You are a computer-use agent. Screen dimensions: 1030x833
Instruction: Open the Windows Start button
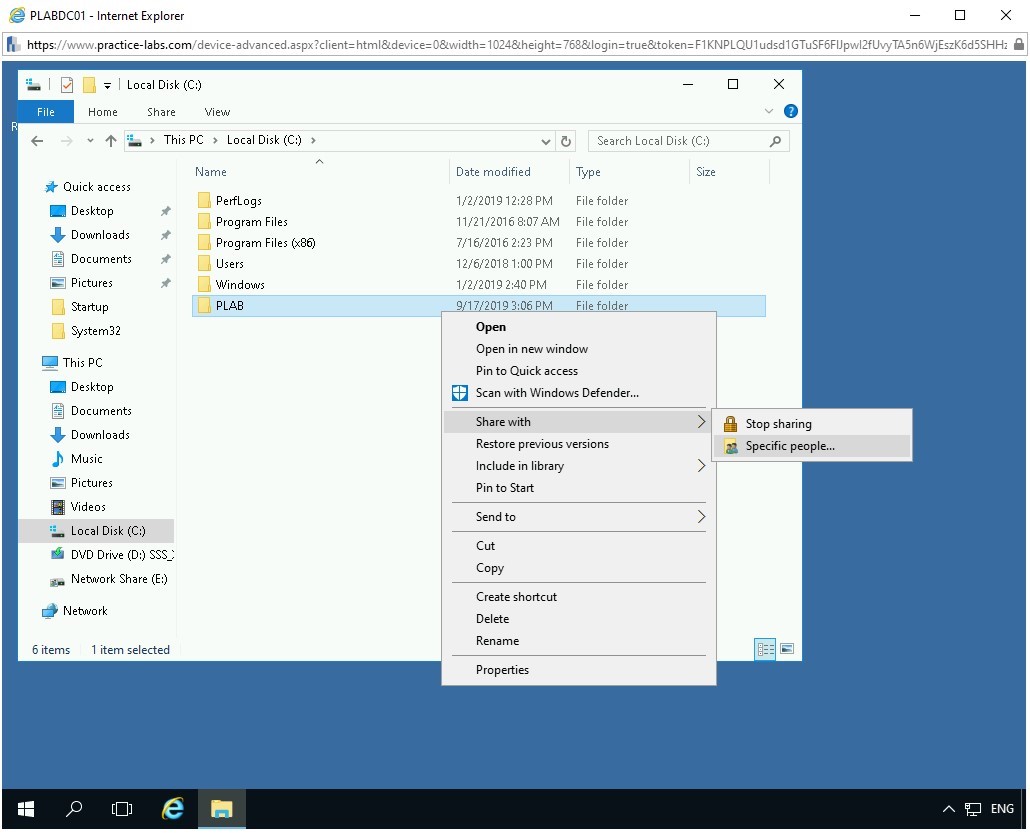pyautogui.click(x=26, y=809)
